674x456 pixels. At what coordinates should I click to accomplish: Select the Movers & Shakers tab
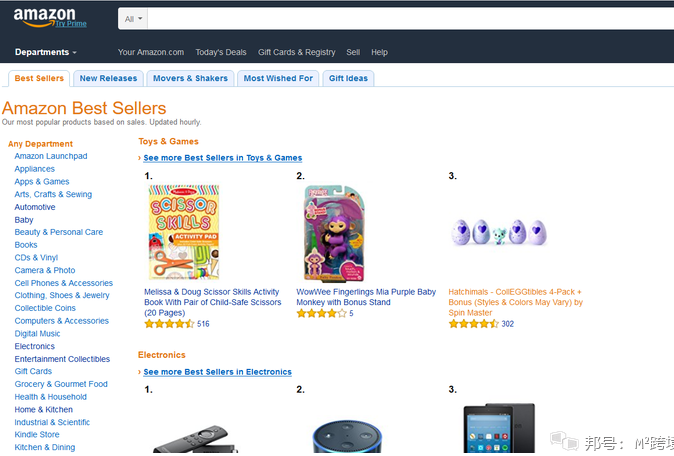pyautogui.click(x=190, y=78)
